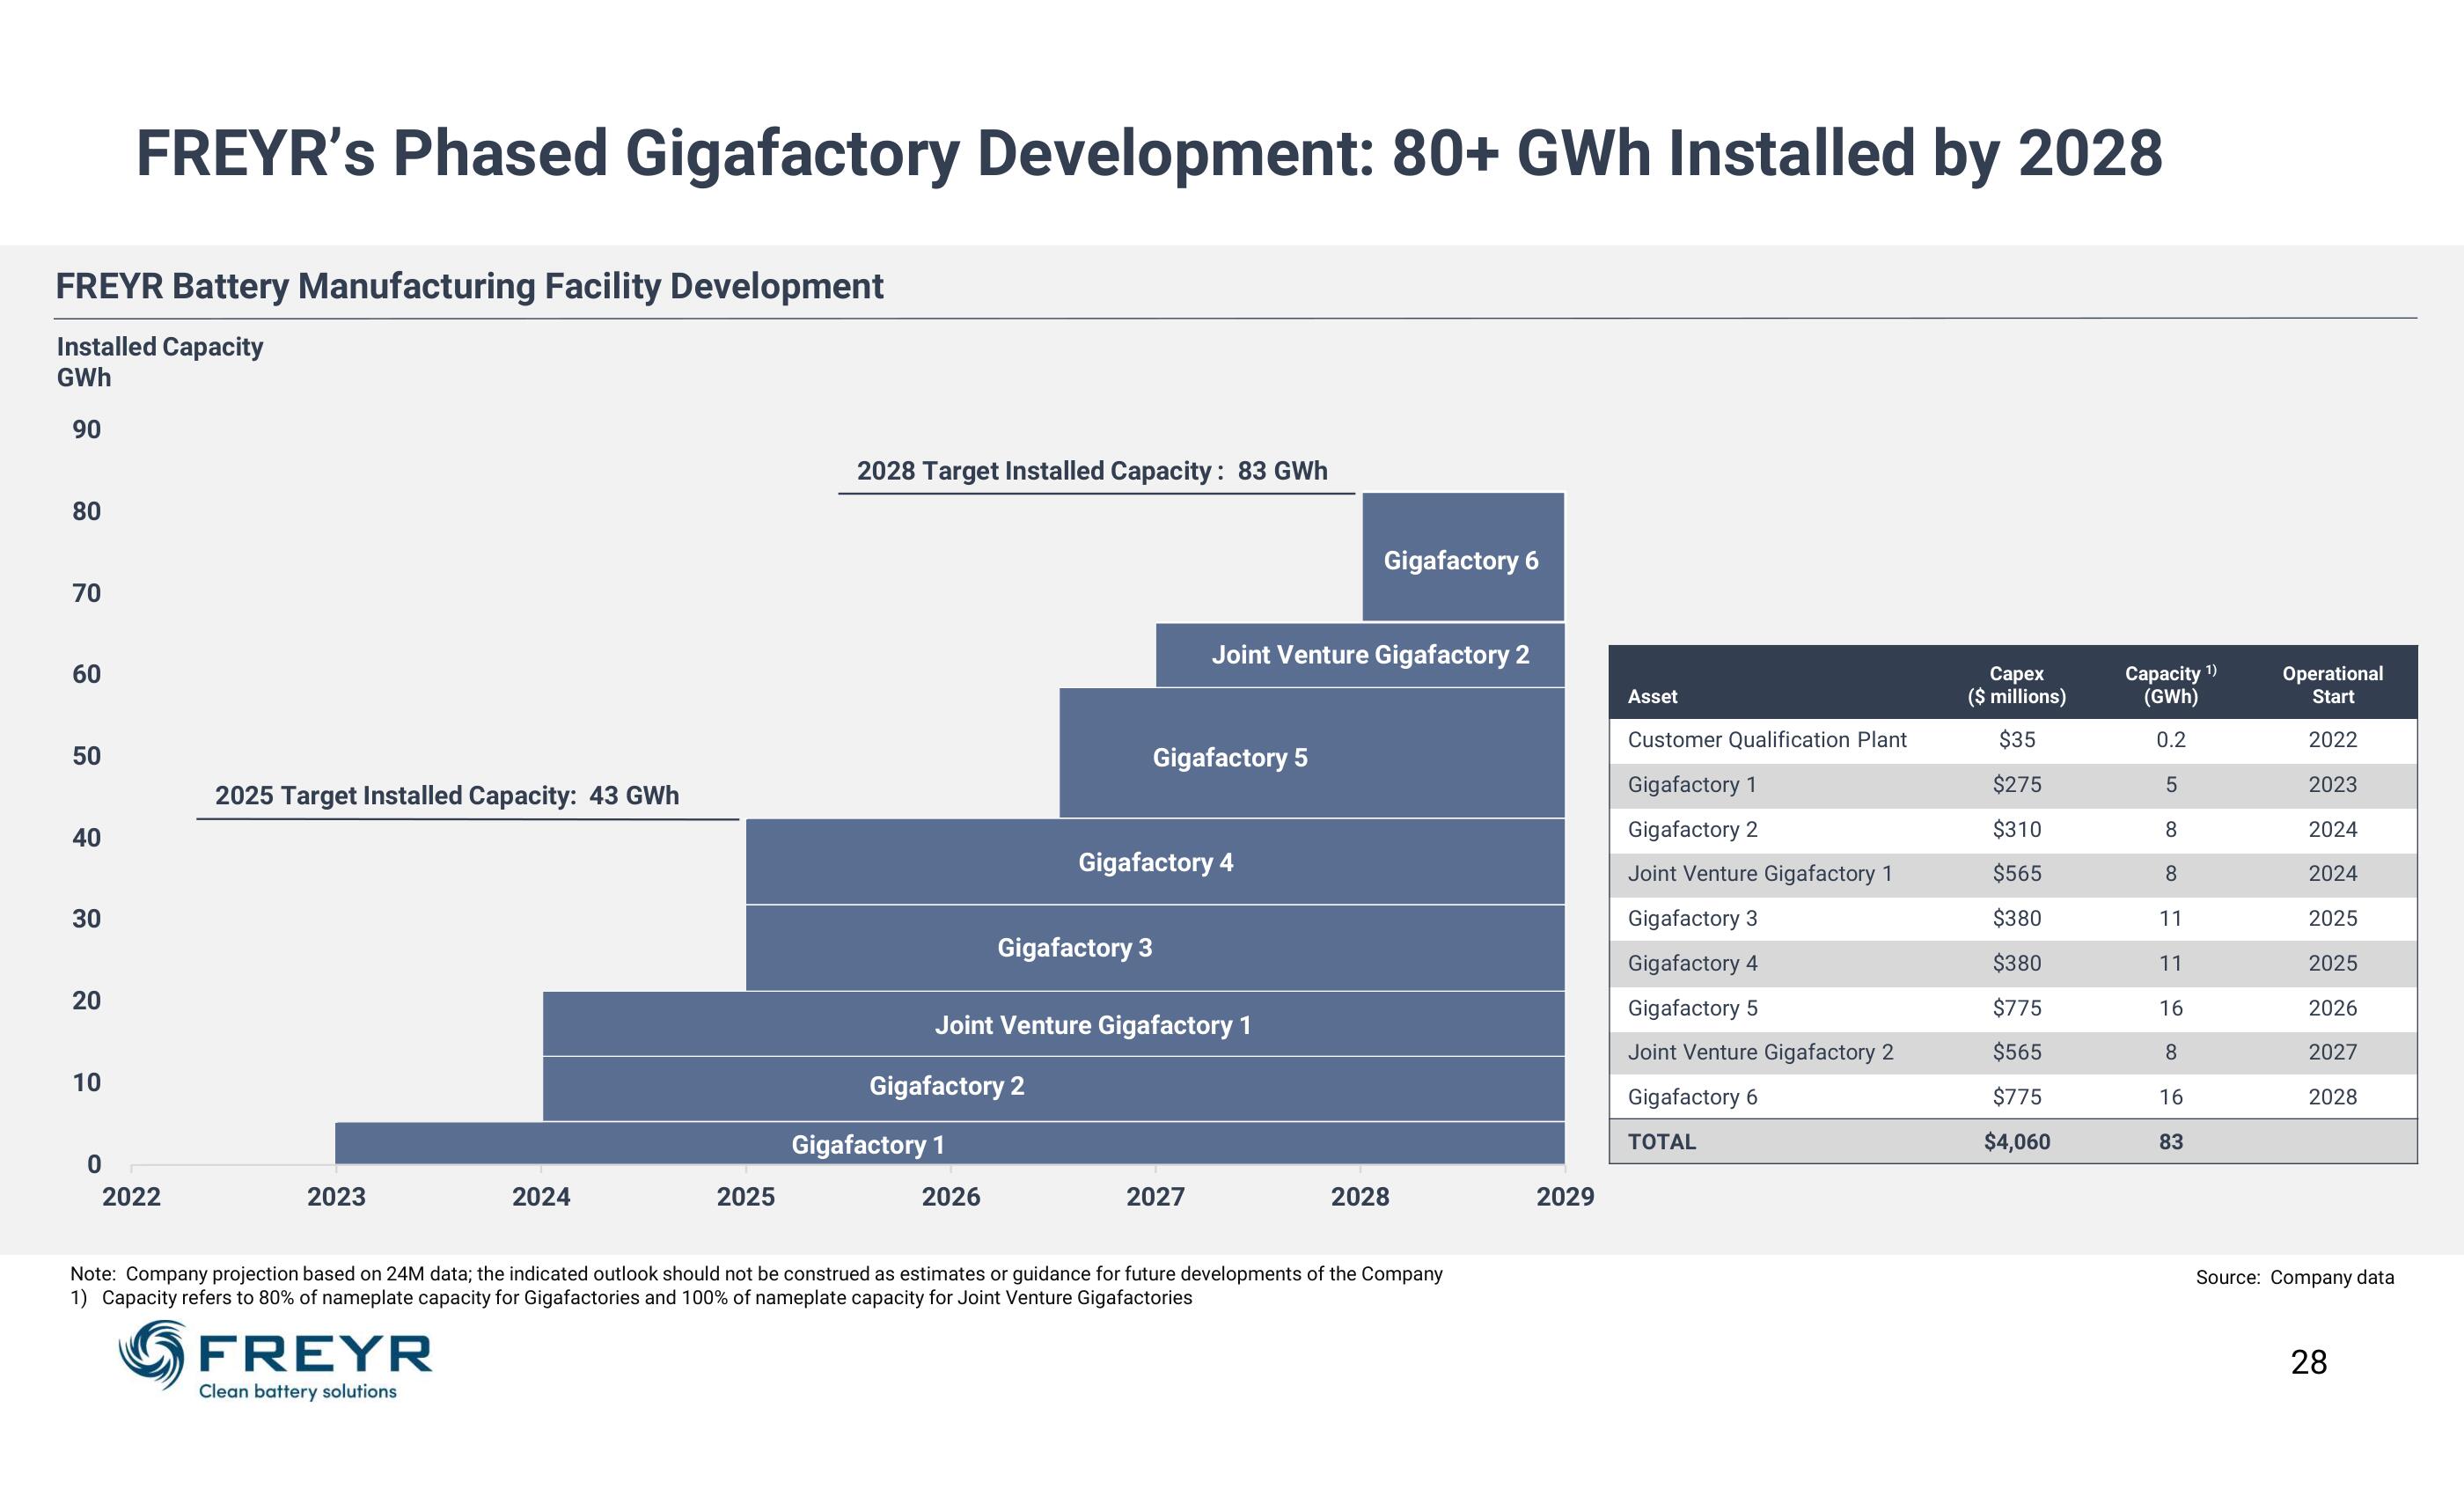Select the 'Gigafactory 2' table row name
This screenshot has width=2464, height=1496.
click(1692, 830)
